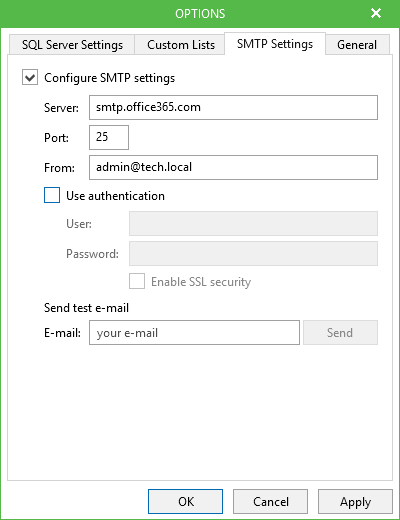Click the Password input box
The height and width of the screenshot is (520, 400).
point(253,253)
